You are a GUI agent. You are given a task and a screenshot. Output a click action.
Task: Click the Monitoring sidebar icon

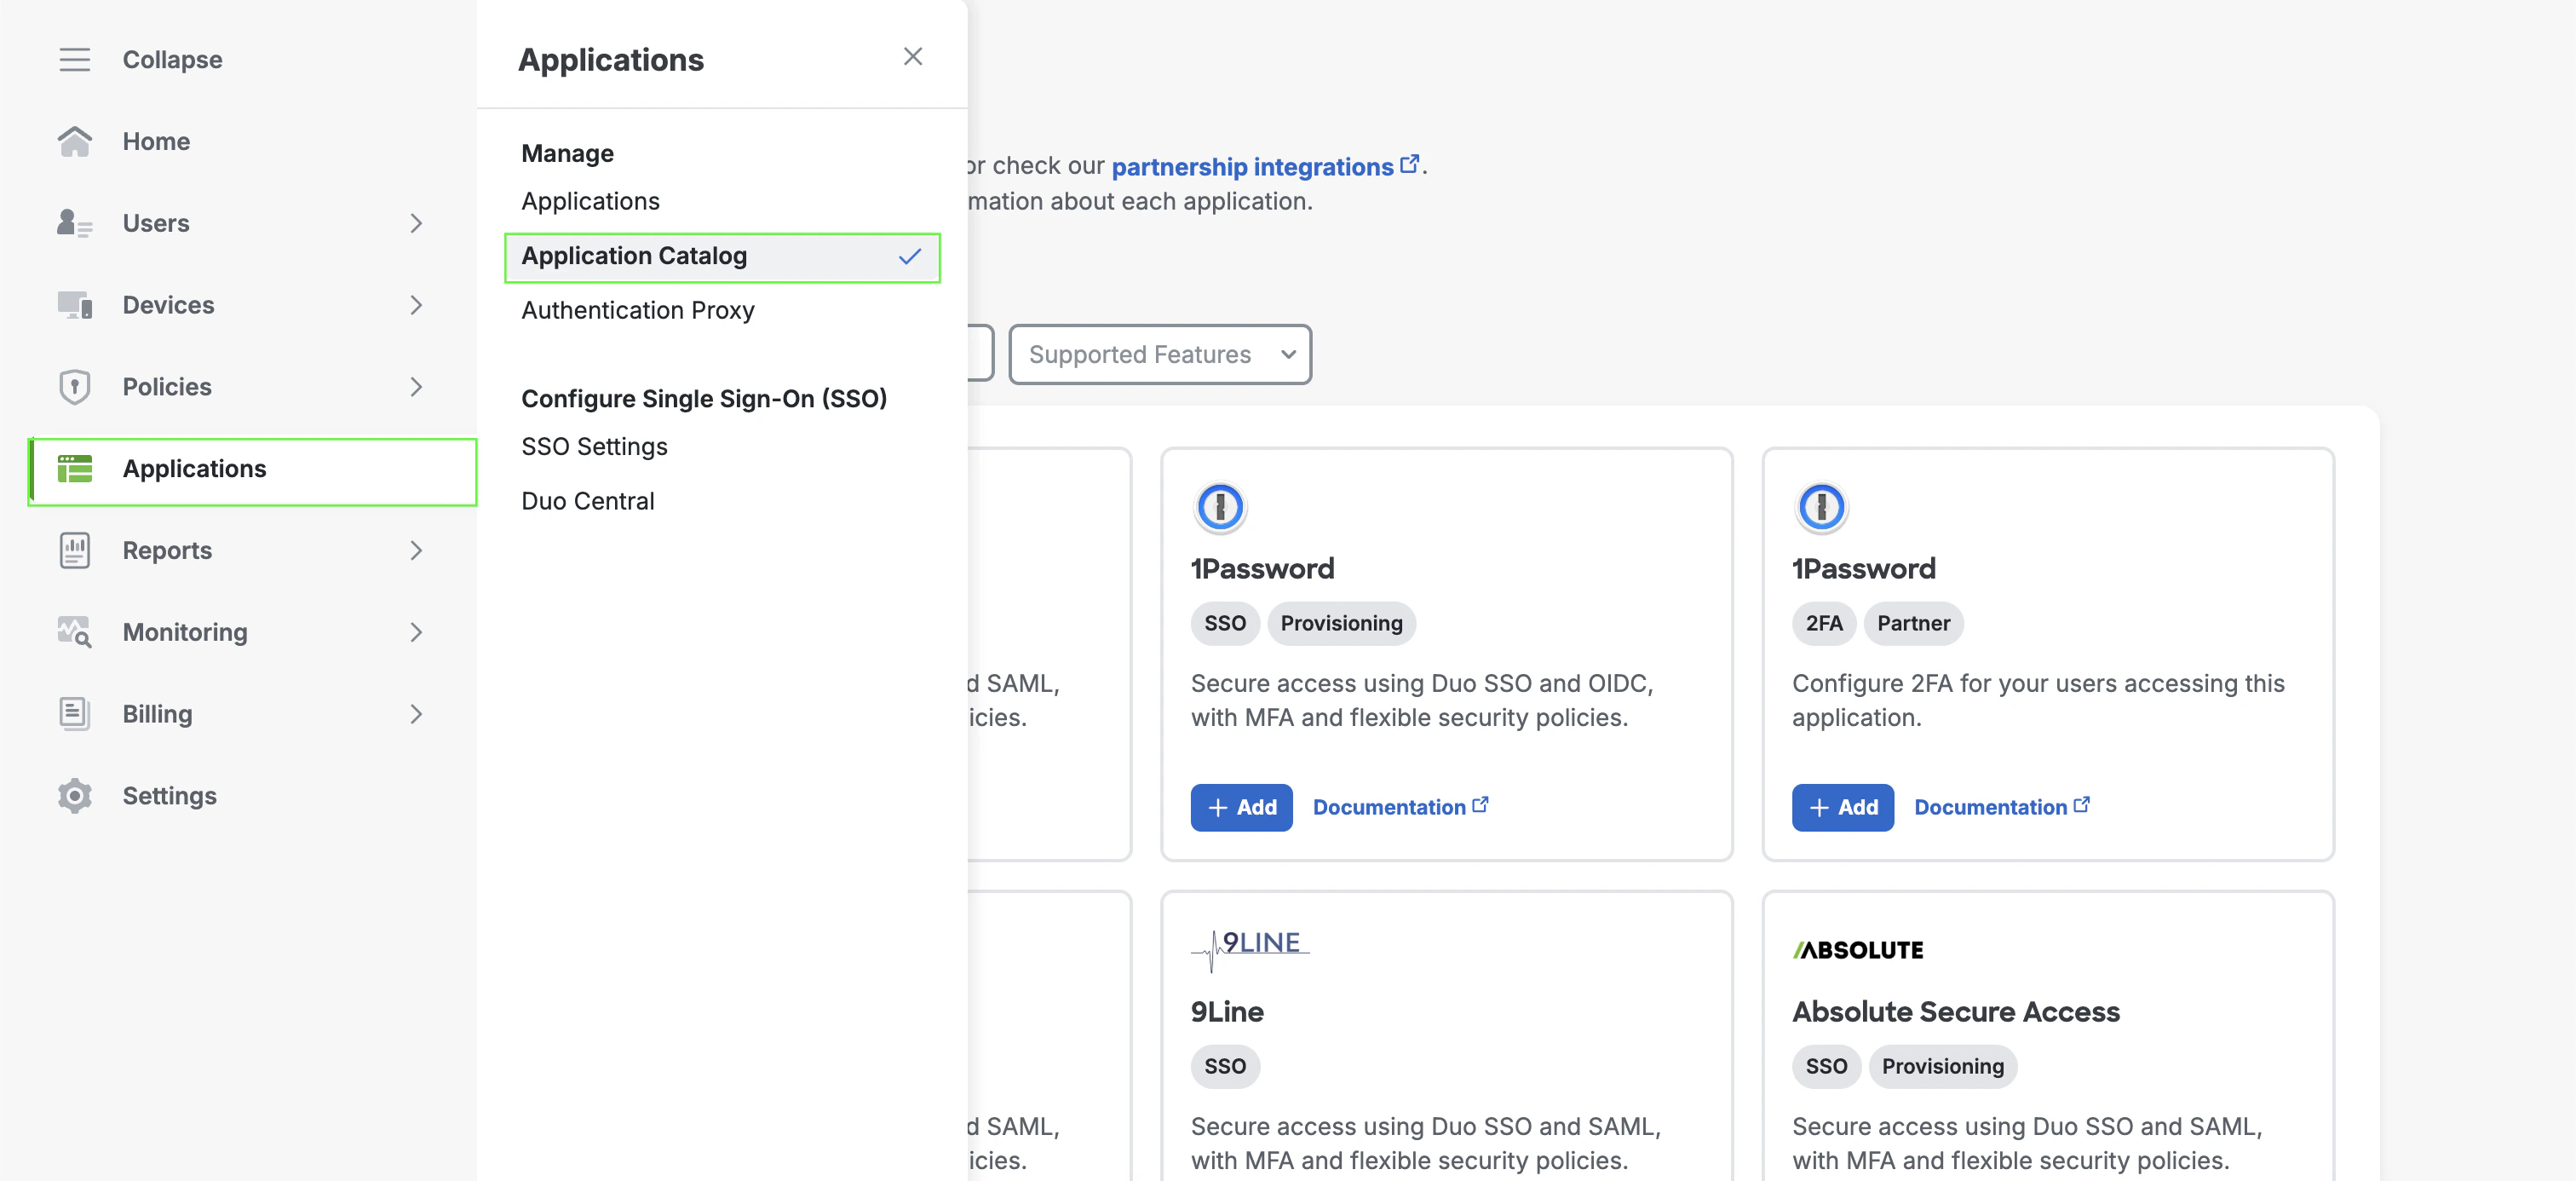click(74, 632)
